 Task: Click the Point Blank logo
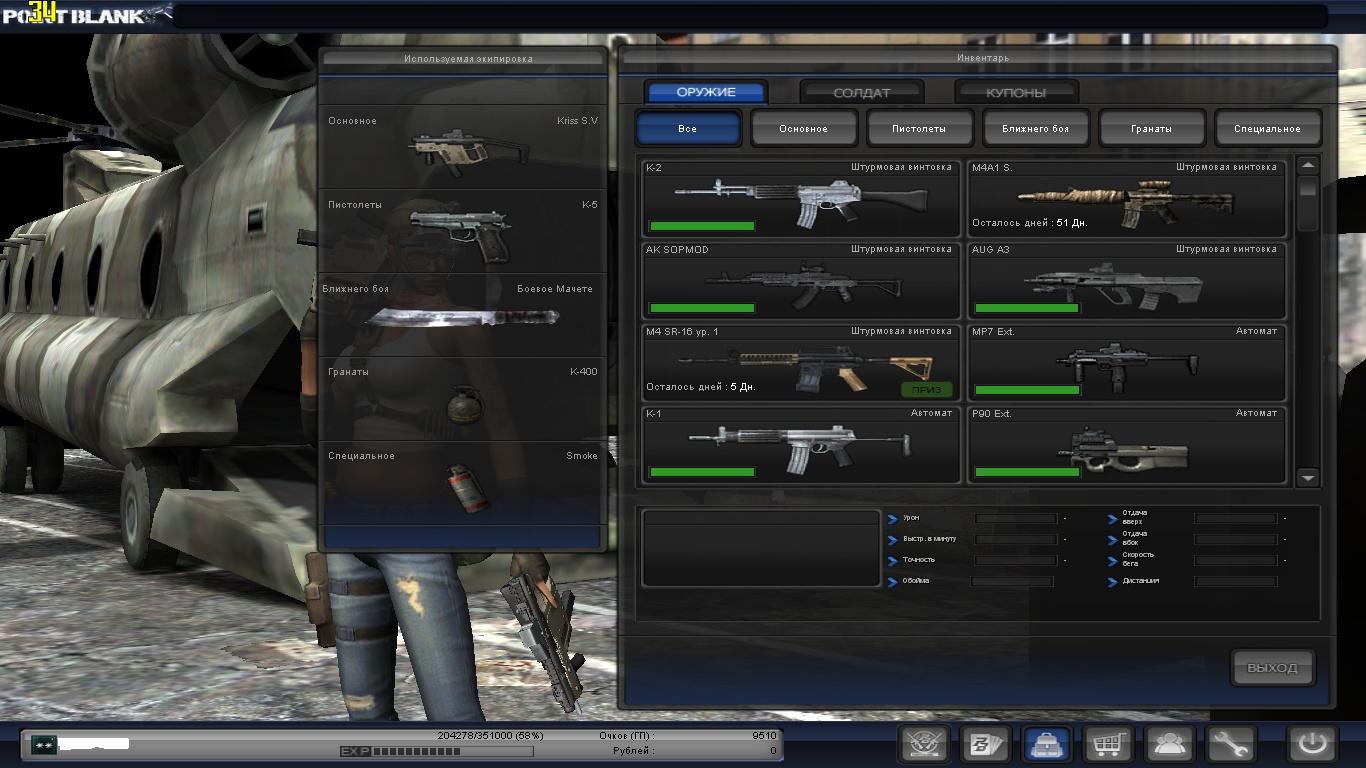(86, 14)
